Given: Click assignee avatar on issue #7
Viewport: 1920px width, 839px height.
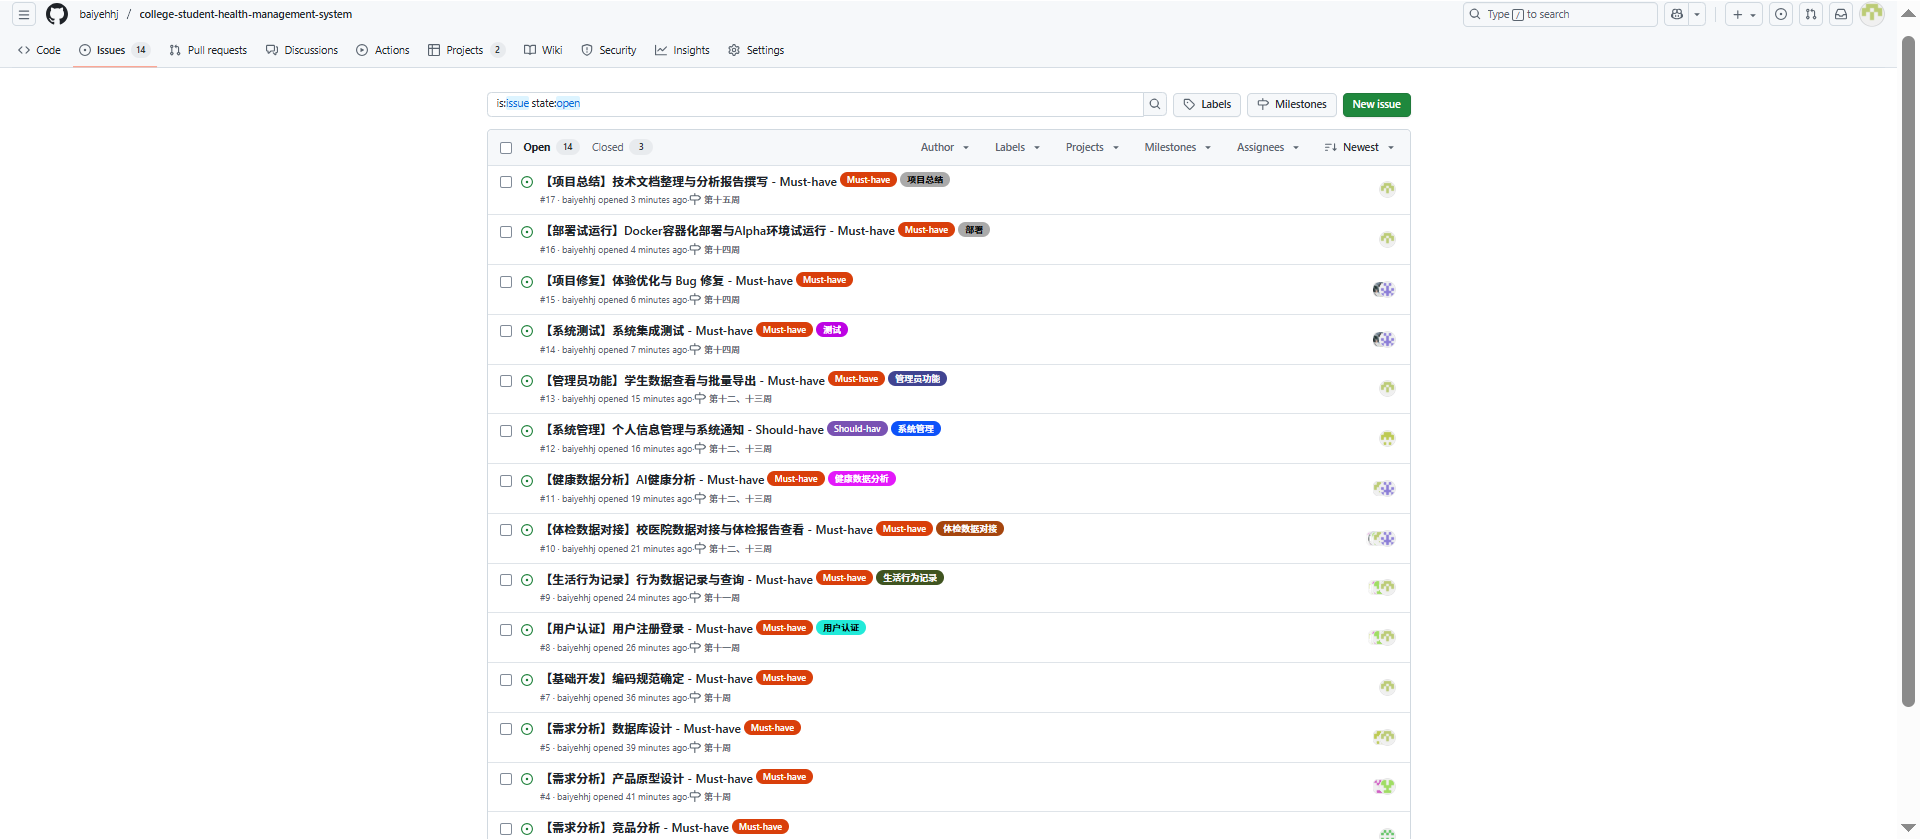Looking at the screenshot, I should point(1387,687).
